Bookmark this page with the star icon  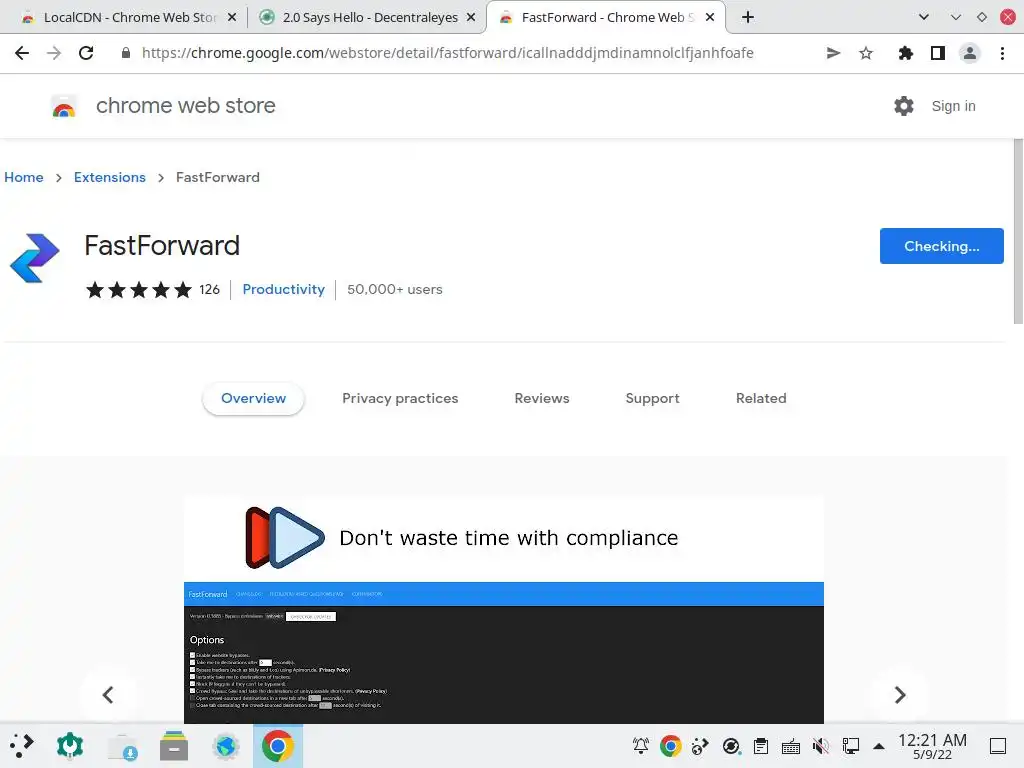coord(866,53)
